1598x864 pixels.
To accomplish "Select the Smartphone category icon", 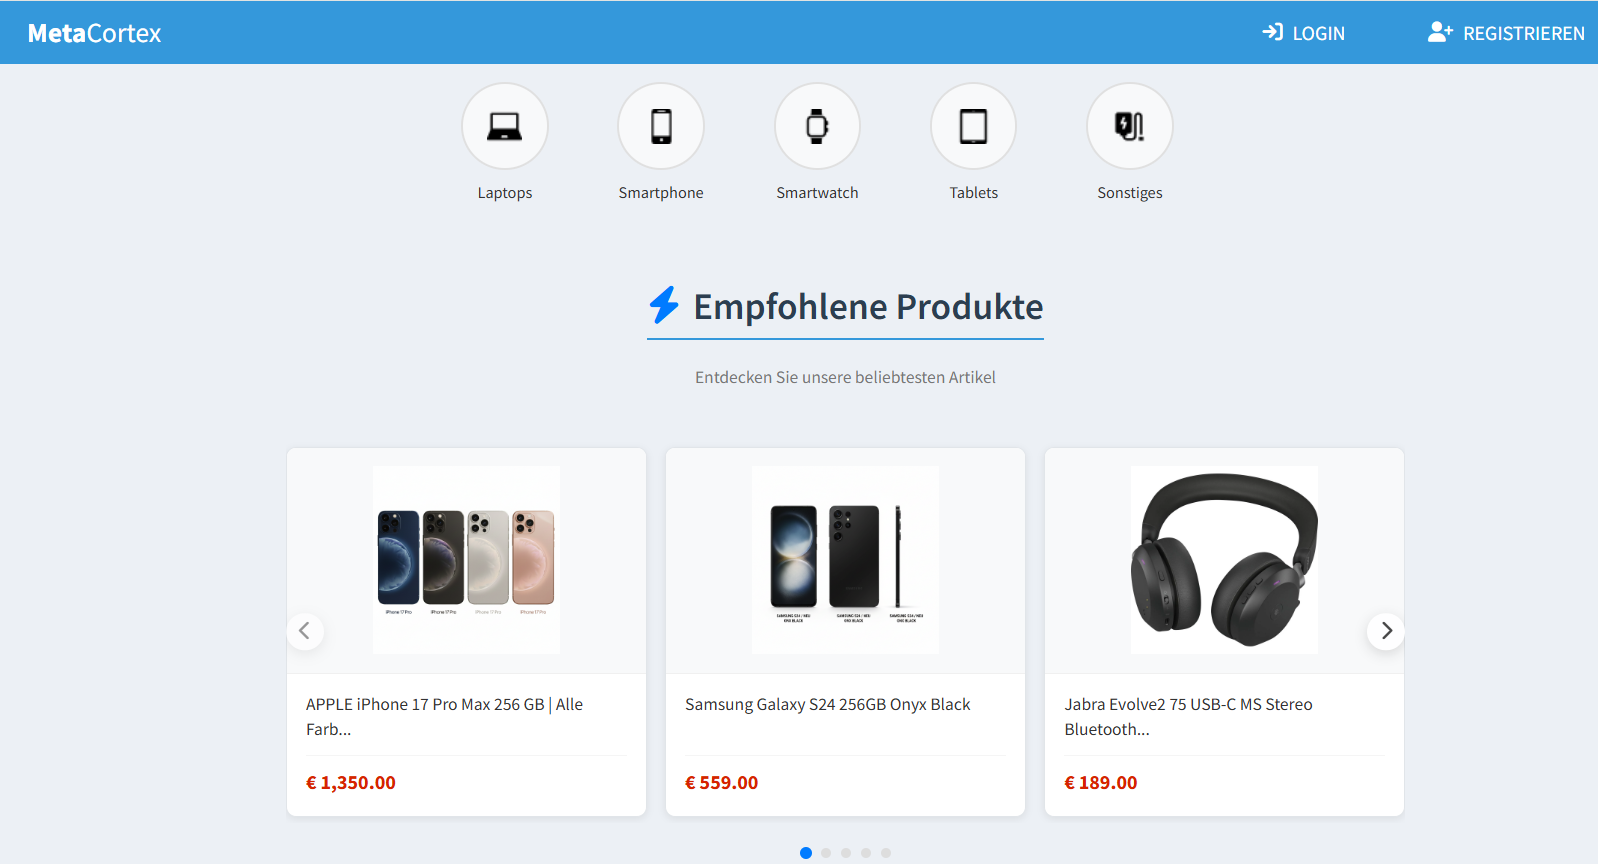I will point(661,126).
